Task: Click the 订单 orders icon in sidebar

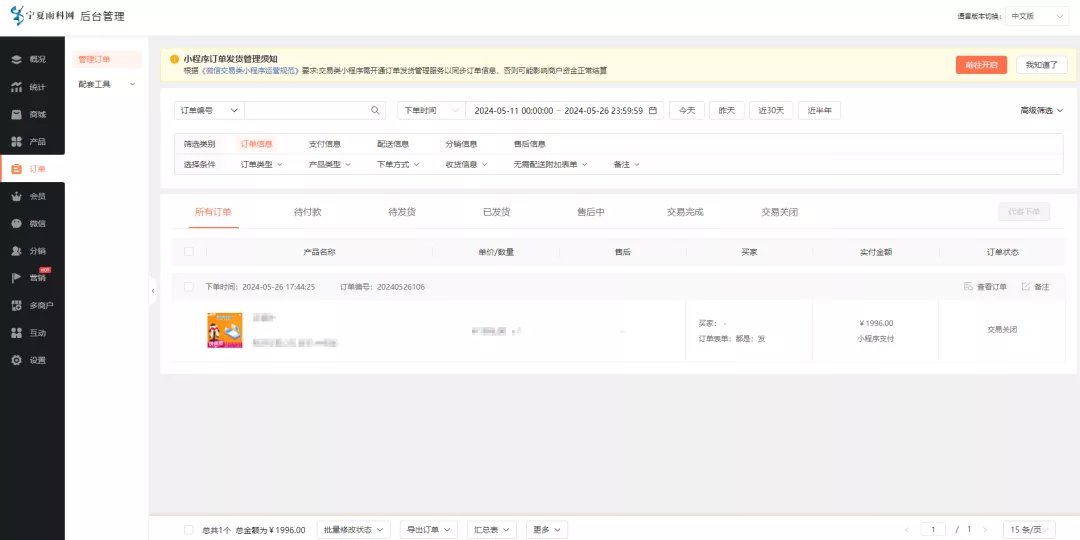Action: click(x=17, y=169)
